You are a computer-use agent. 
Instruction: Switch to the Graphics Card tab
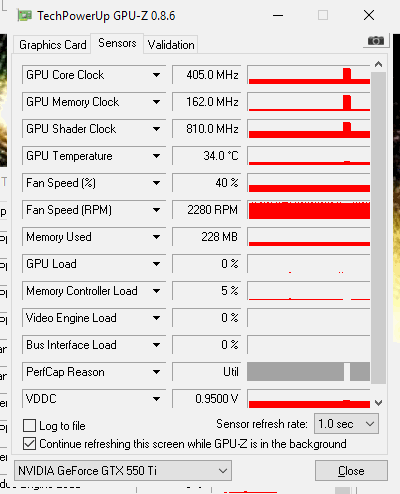[x=52, y=45]
